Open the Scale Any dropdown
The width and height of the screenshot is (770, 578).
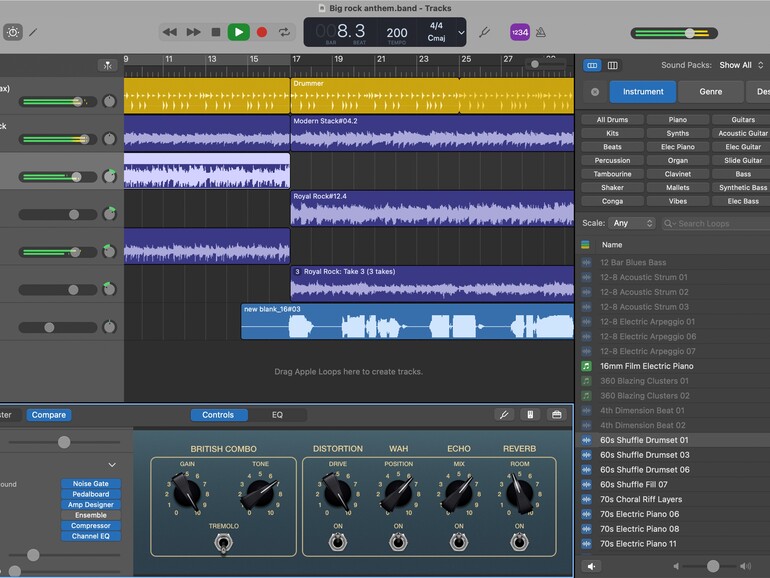click(632, 223)
